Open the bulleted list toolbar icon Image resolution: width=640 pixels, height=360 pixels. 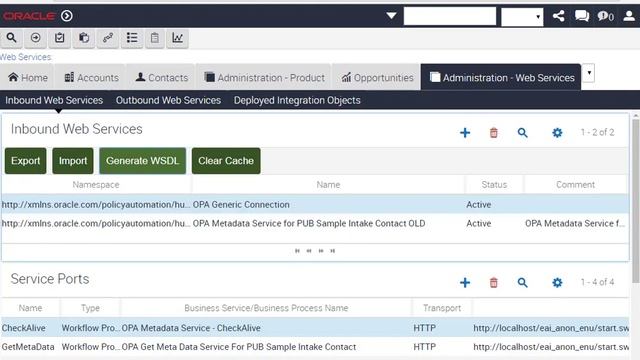[132, 38]
